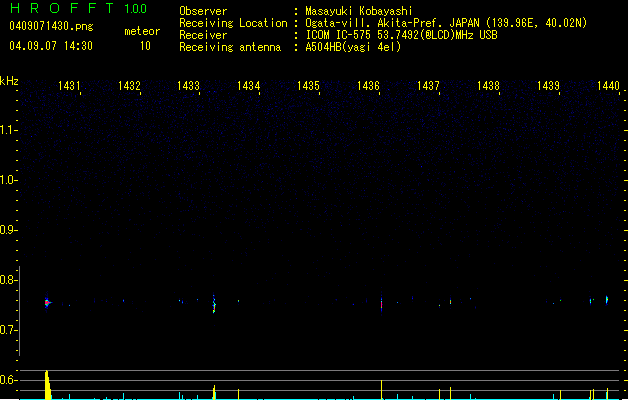
Task: Click the Receiving Location label
Action: (x=233, y=23)
